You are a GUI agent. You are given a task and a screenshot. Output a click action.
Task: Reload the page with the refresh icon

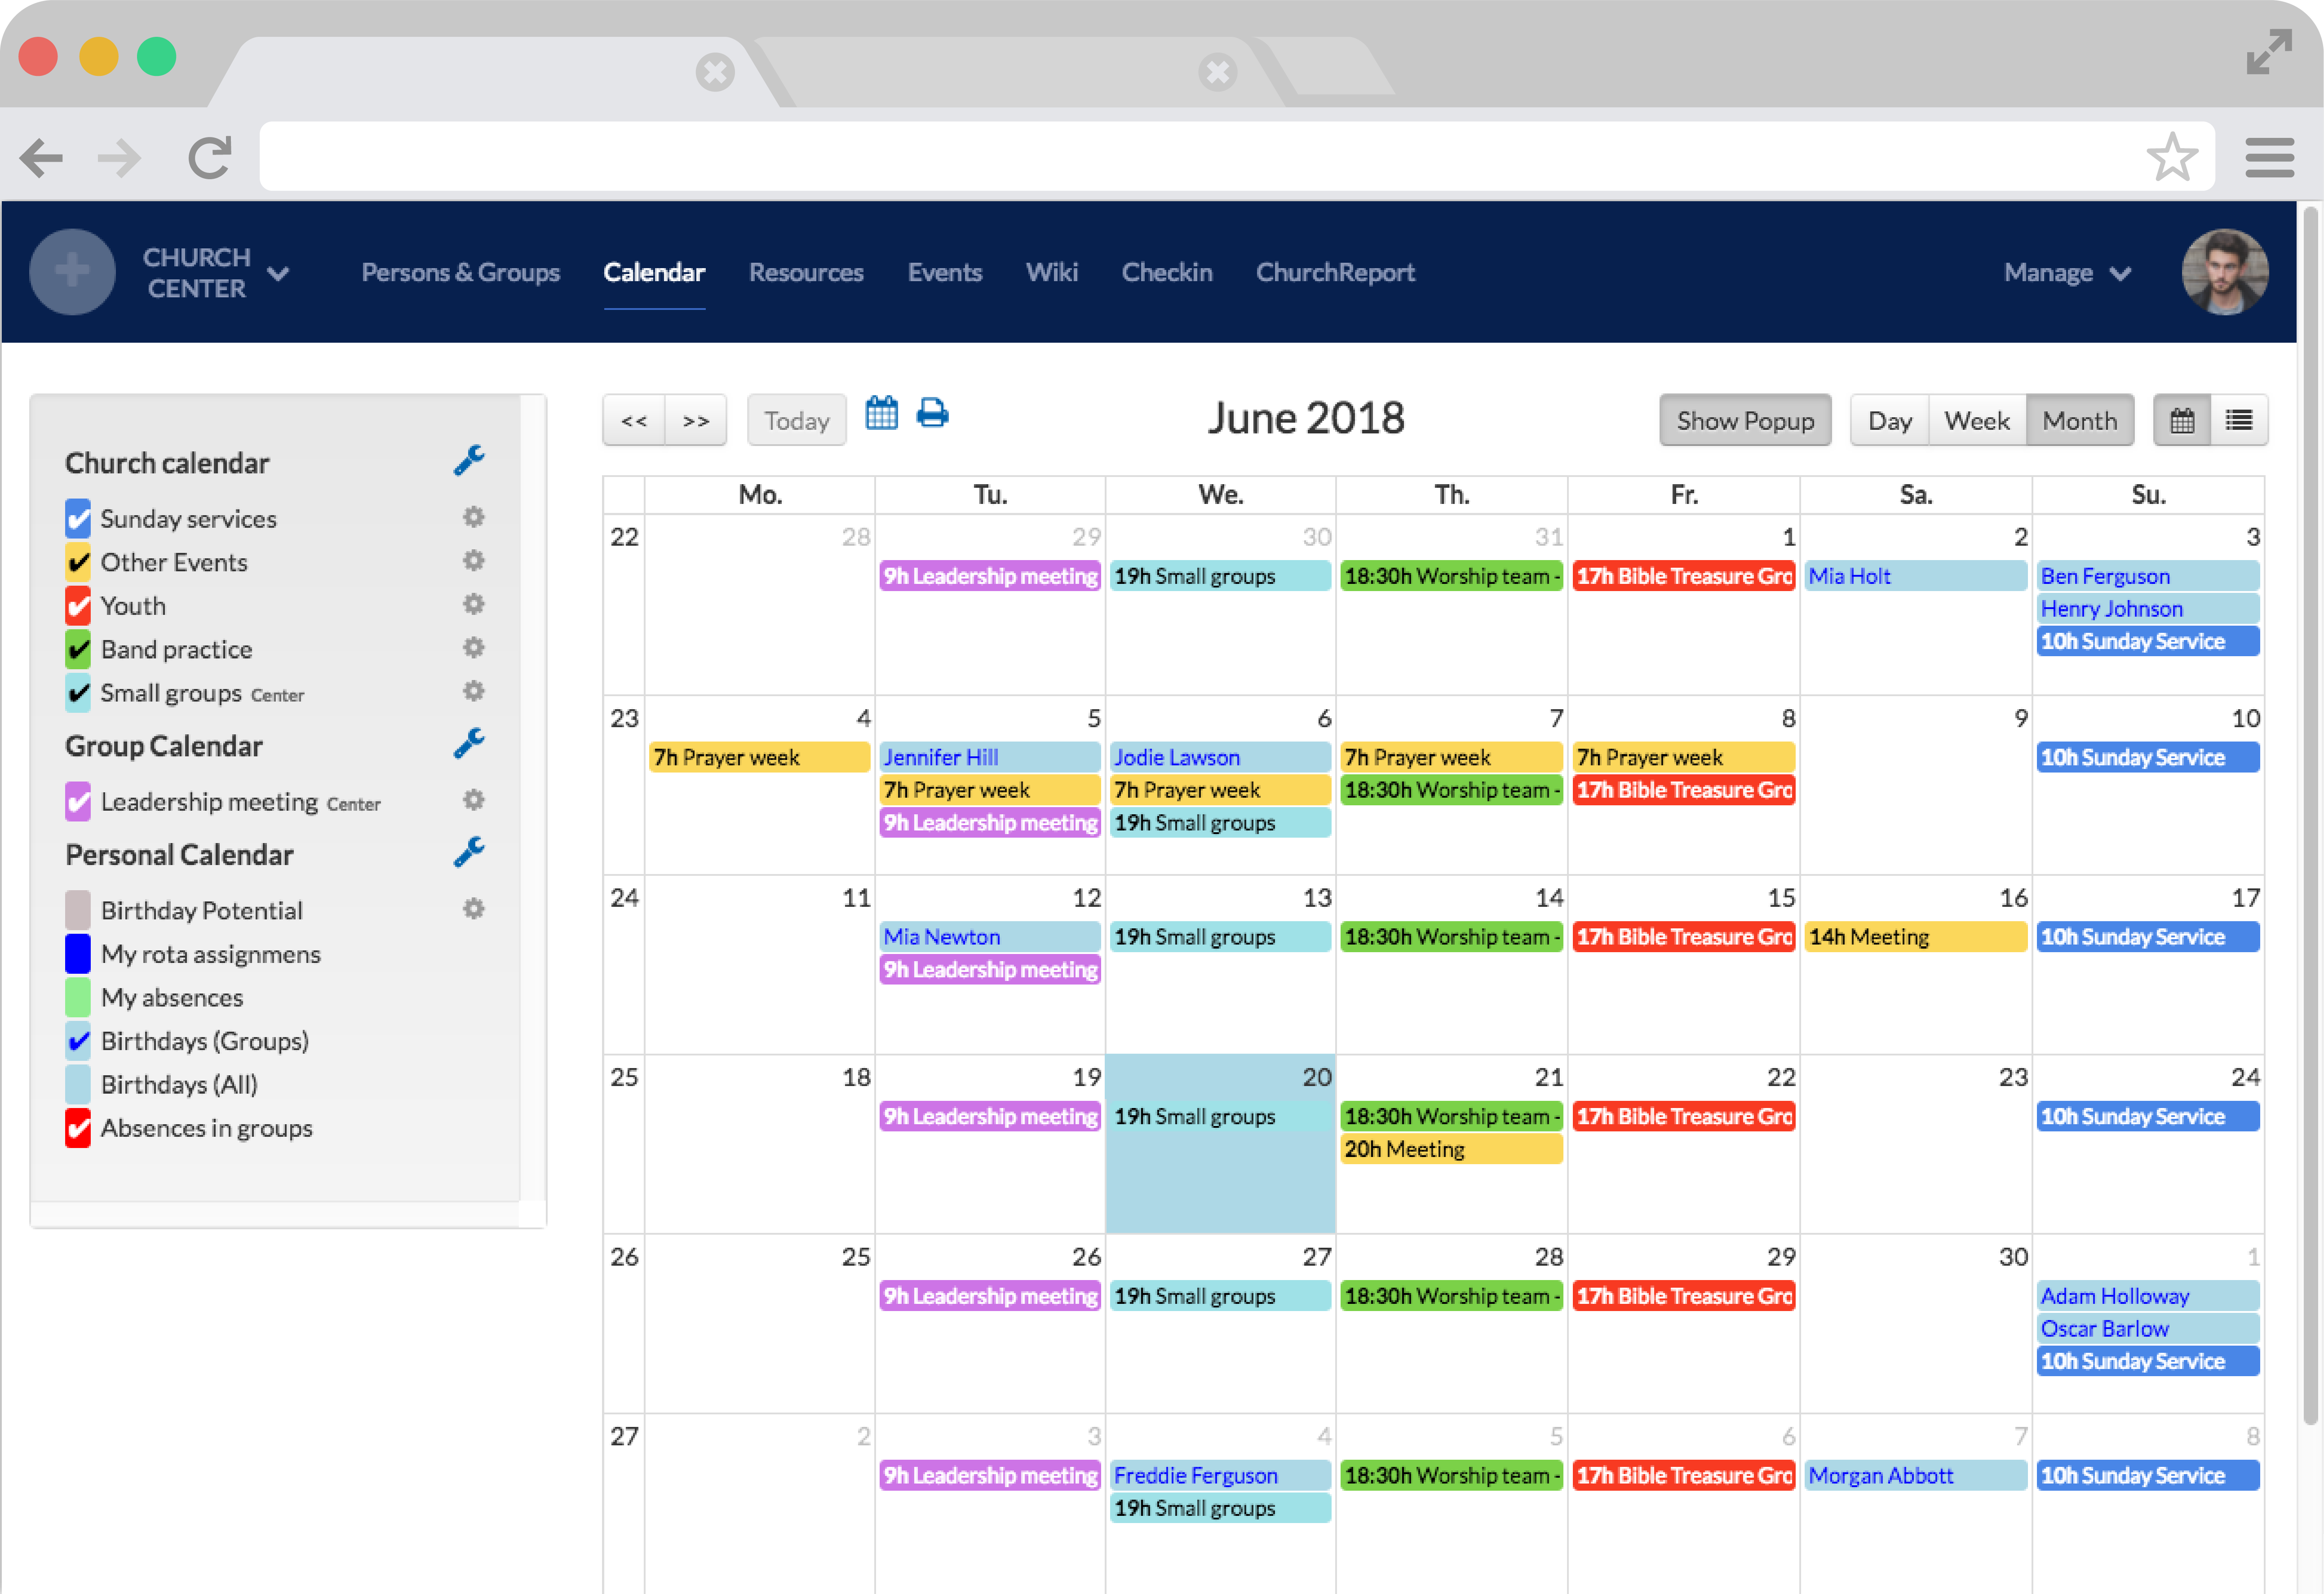(210, 157)
